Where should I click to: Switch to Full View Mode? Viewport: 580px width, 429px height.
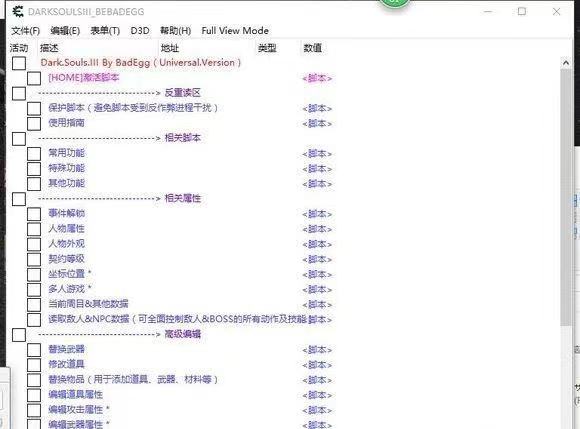point(235,31)
